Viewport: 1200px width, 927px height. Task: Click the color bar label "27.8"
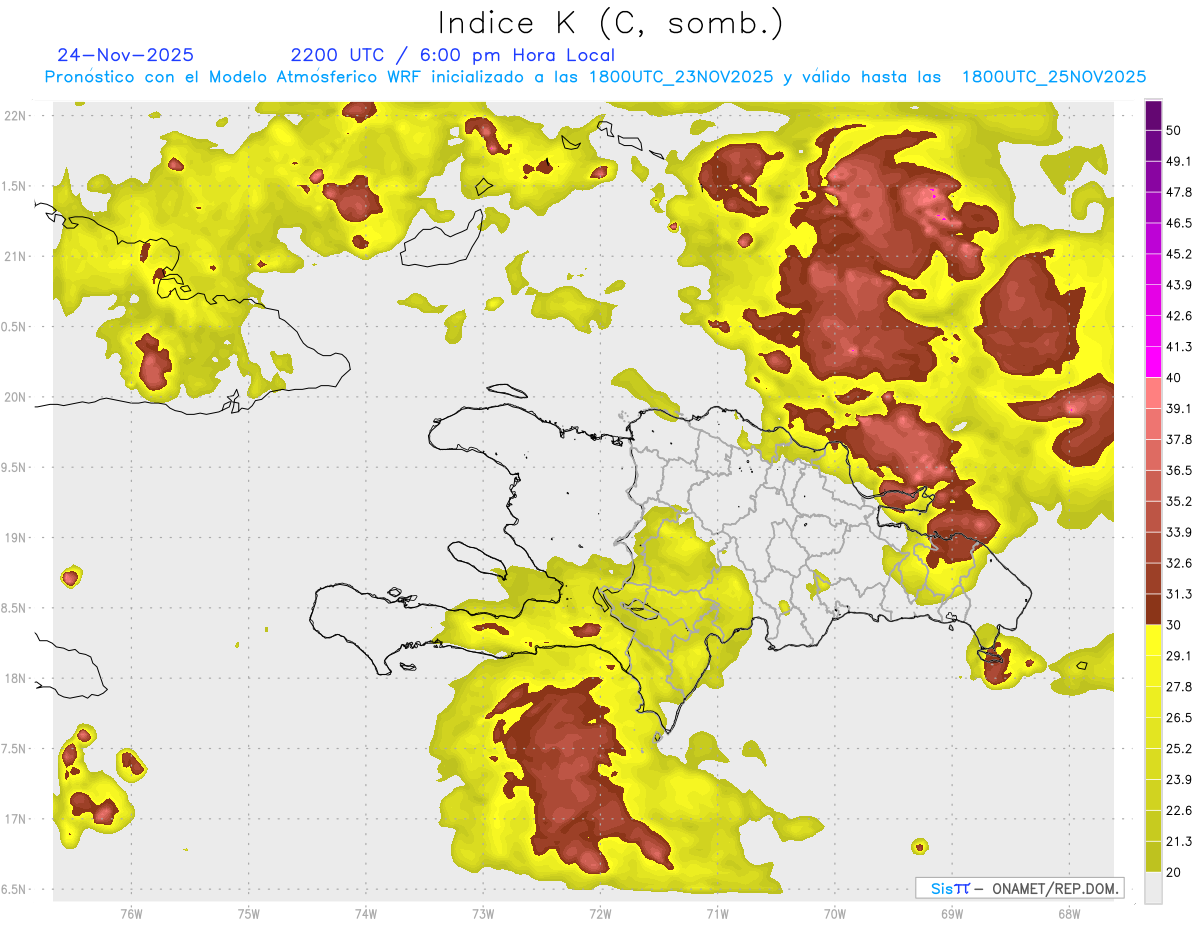tap(1179, 686)
